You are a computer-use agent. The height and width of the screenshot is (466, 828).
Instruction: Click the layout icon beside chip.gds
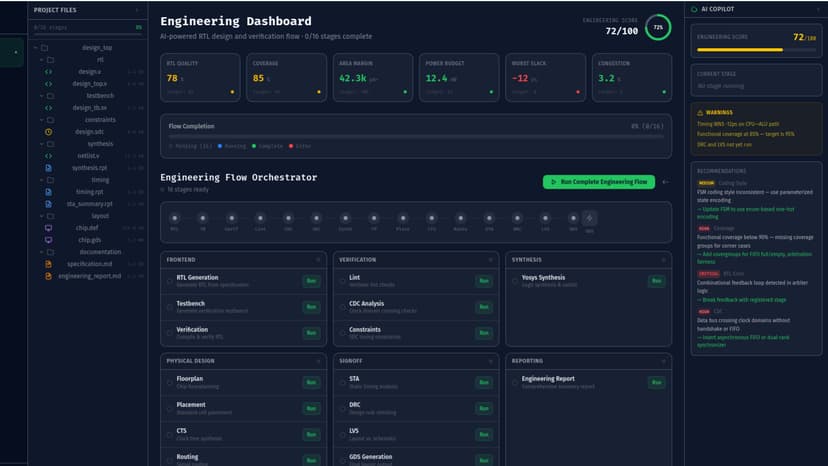coord(48,240)
